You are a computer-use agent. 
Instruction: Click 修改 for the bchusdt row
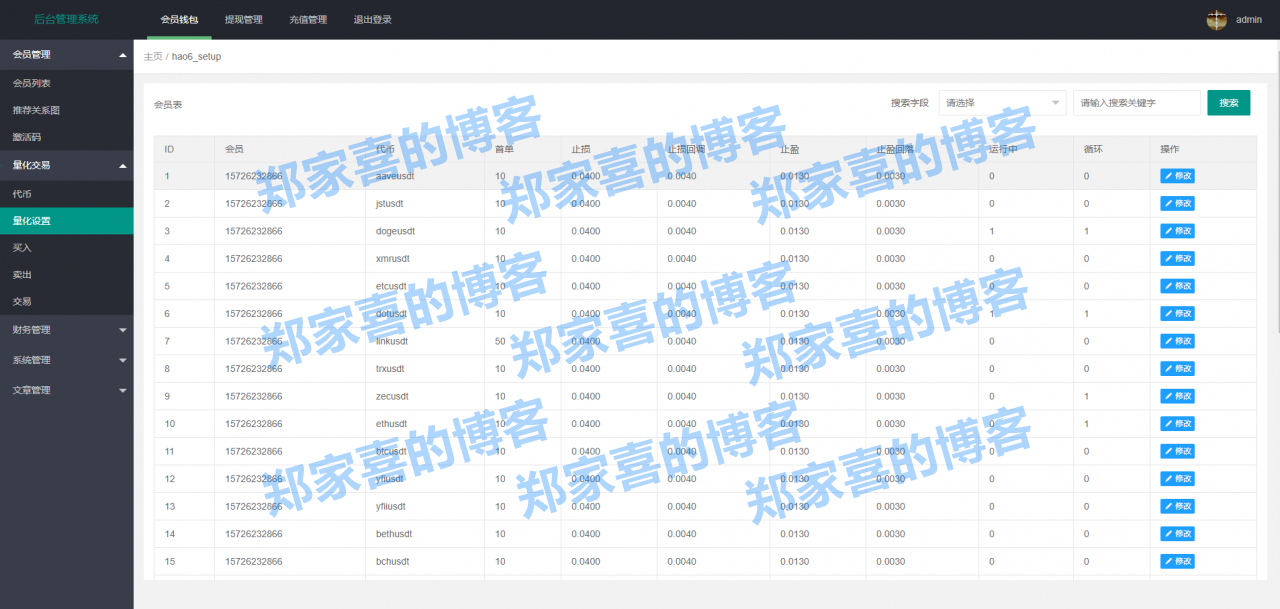[x=1177, y=561]
